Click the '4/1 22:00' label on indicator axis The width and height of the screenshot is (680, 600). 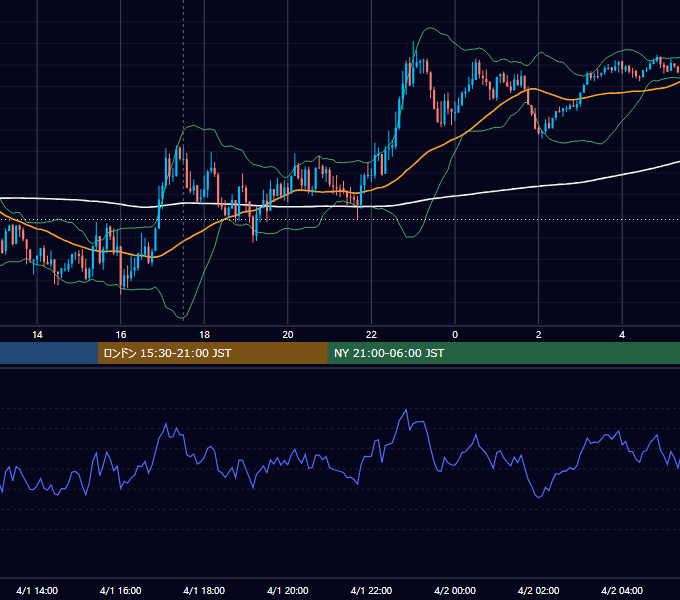tap(371, 590)
